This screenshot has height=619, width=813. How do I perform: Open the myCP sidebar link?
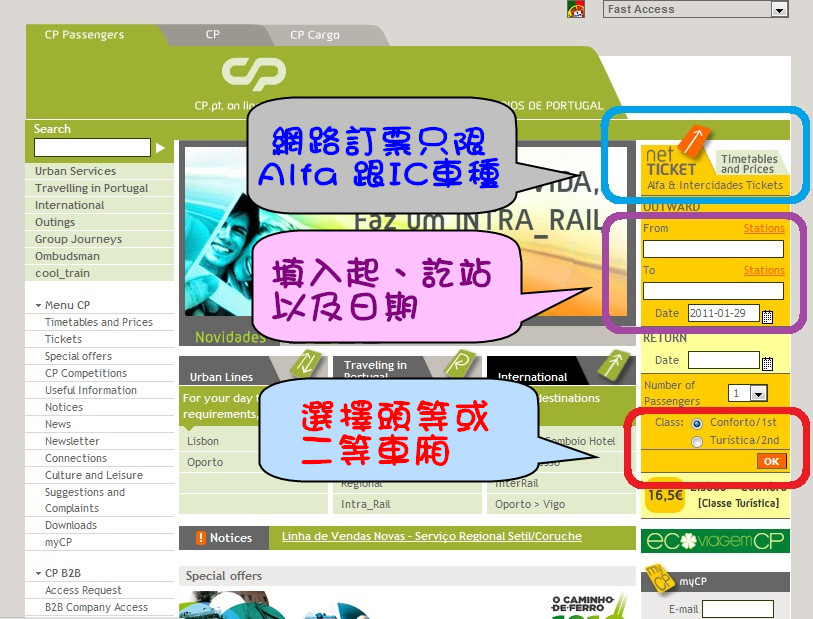[59, 543]
